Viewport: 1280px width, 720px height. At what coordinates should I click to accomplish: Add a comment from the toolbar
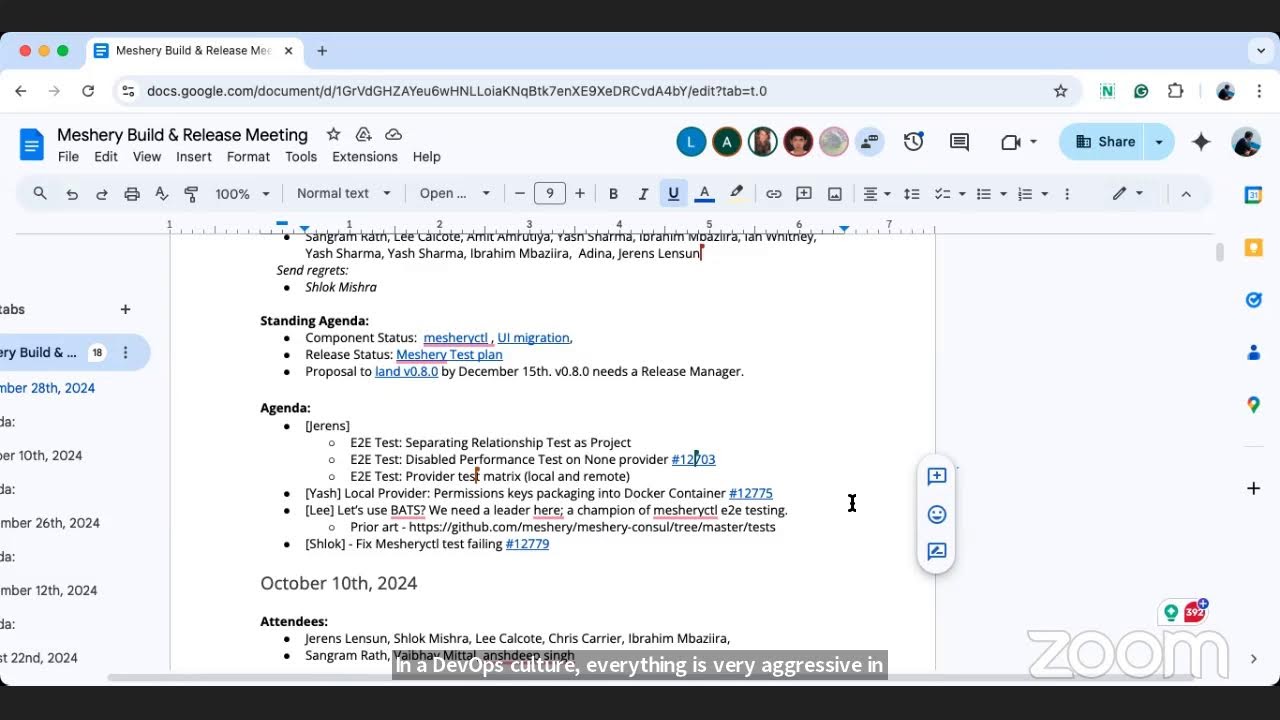[x=804, y=194]
